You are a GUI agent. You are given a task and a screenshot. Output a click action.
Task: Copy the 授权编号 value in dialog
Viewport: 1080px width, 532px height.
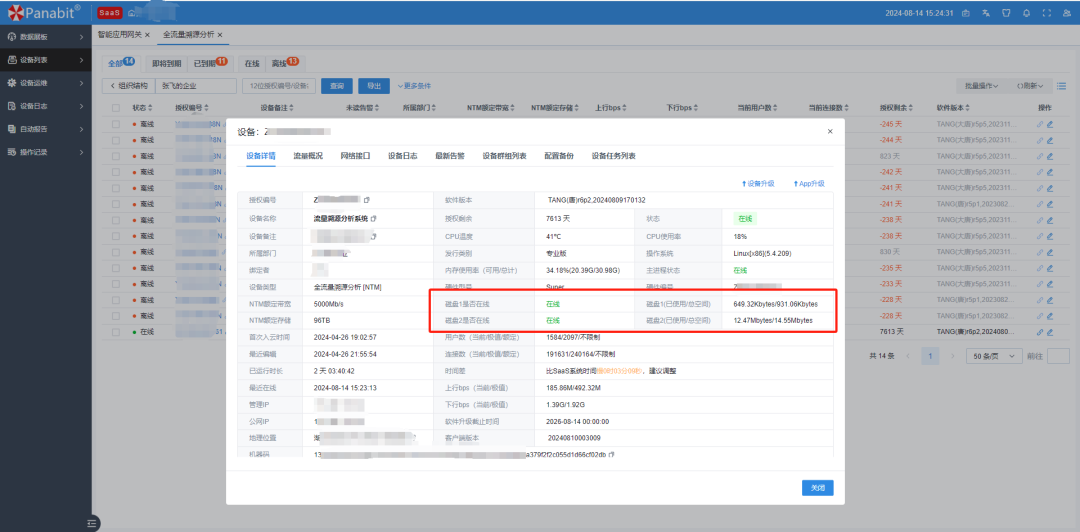367,200
